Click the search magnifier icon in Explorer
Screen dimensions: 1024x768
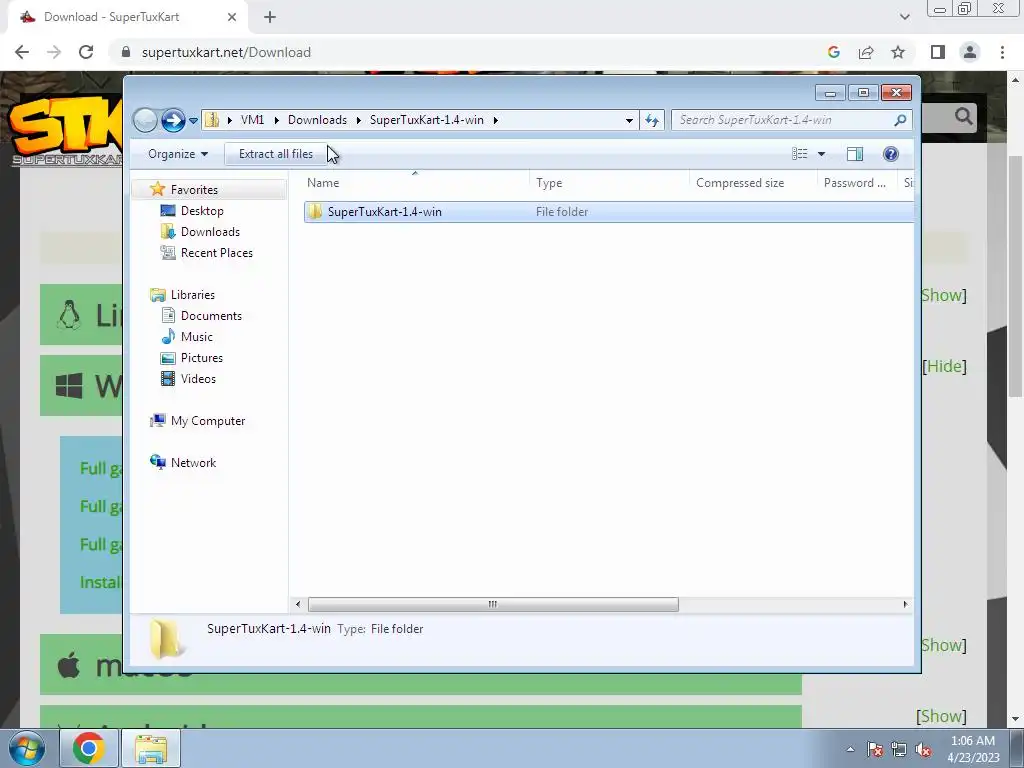click(900, 120)
